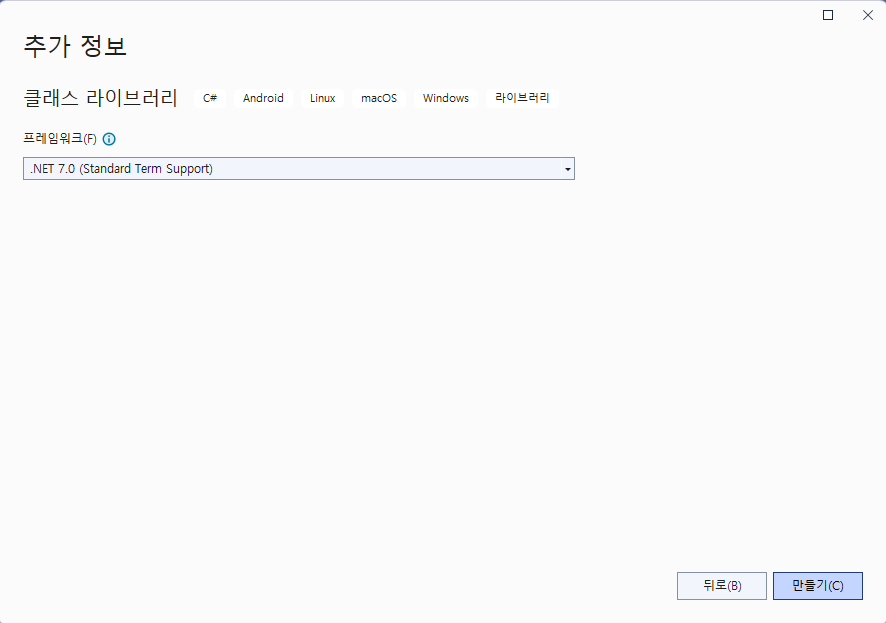Click the maximize button of the dialog
The image size is (886, 623).
[827, 15]
